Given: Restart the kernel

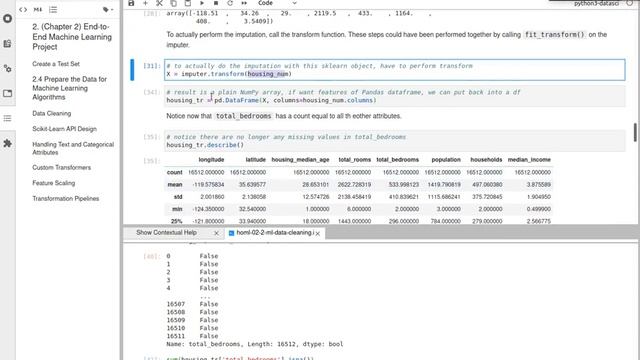Looking at the screenshot, I should coord(230,3).
